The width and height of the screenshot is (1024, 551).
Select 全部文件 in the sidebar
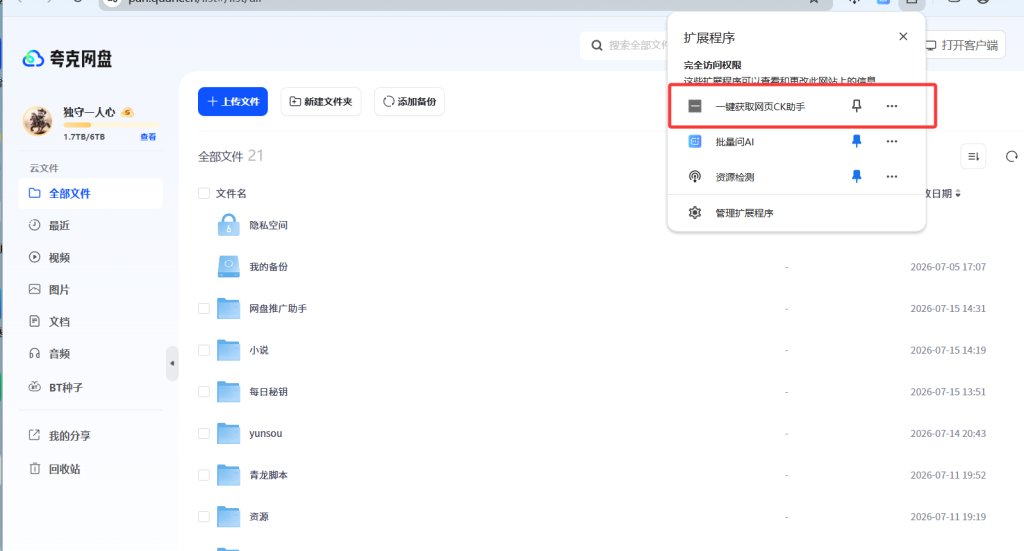(x=91, y=193)
